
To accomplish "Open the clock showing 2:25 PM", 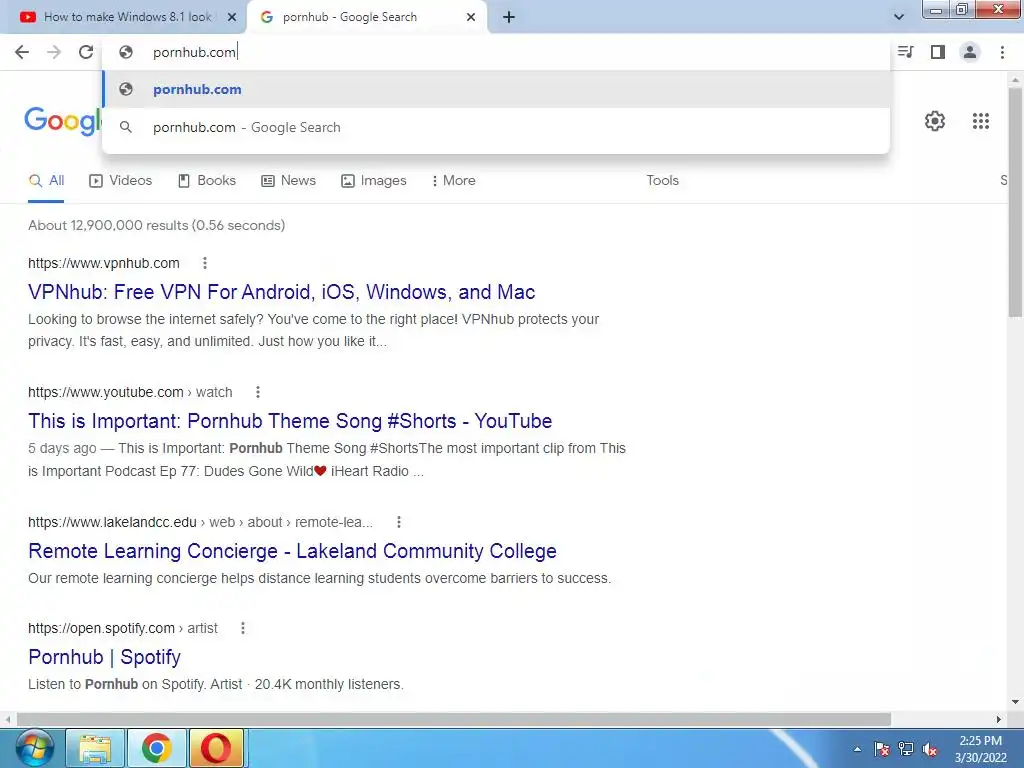I will (x=980, y=749).
